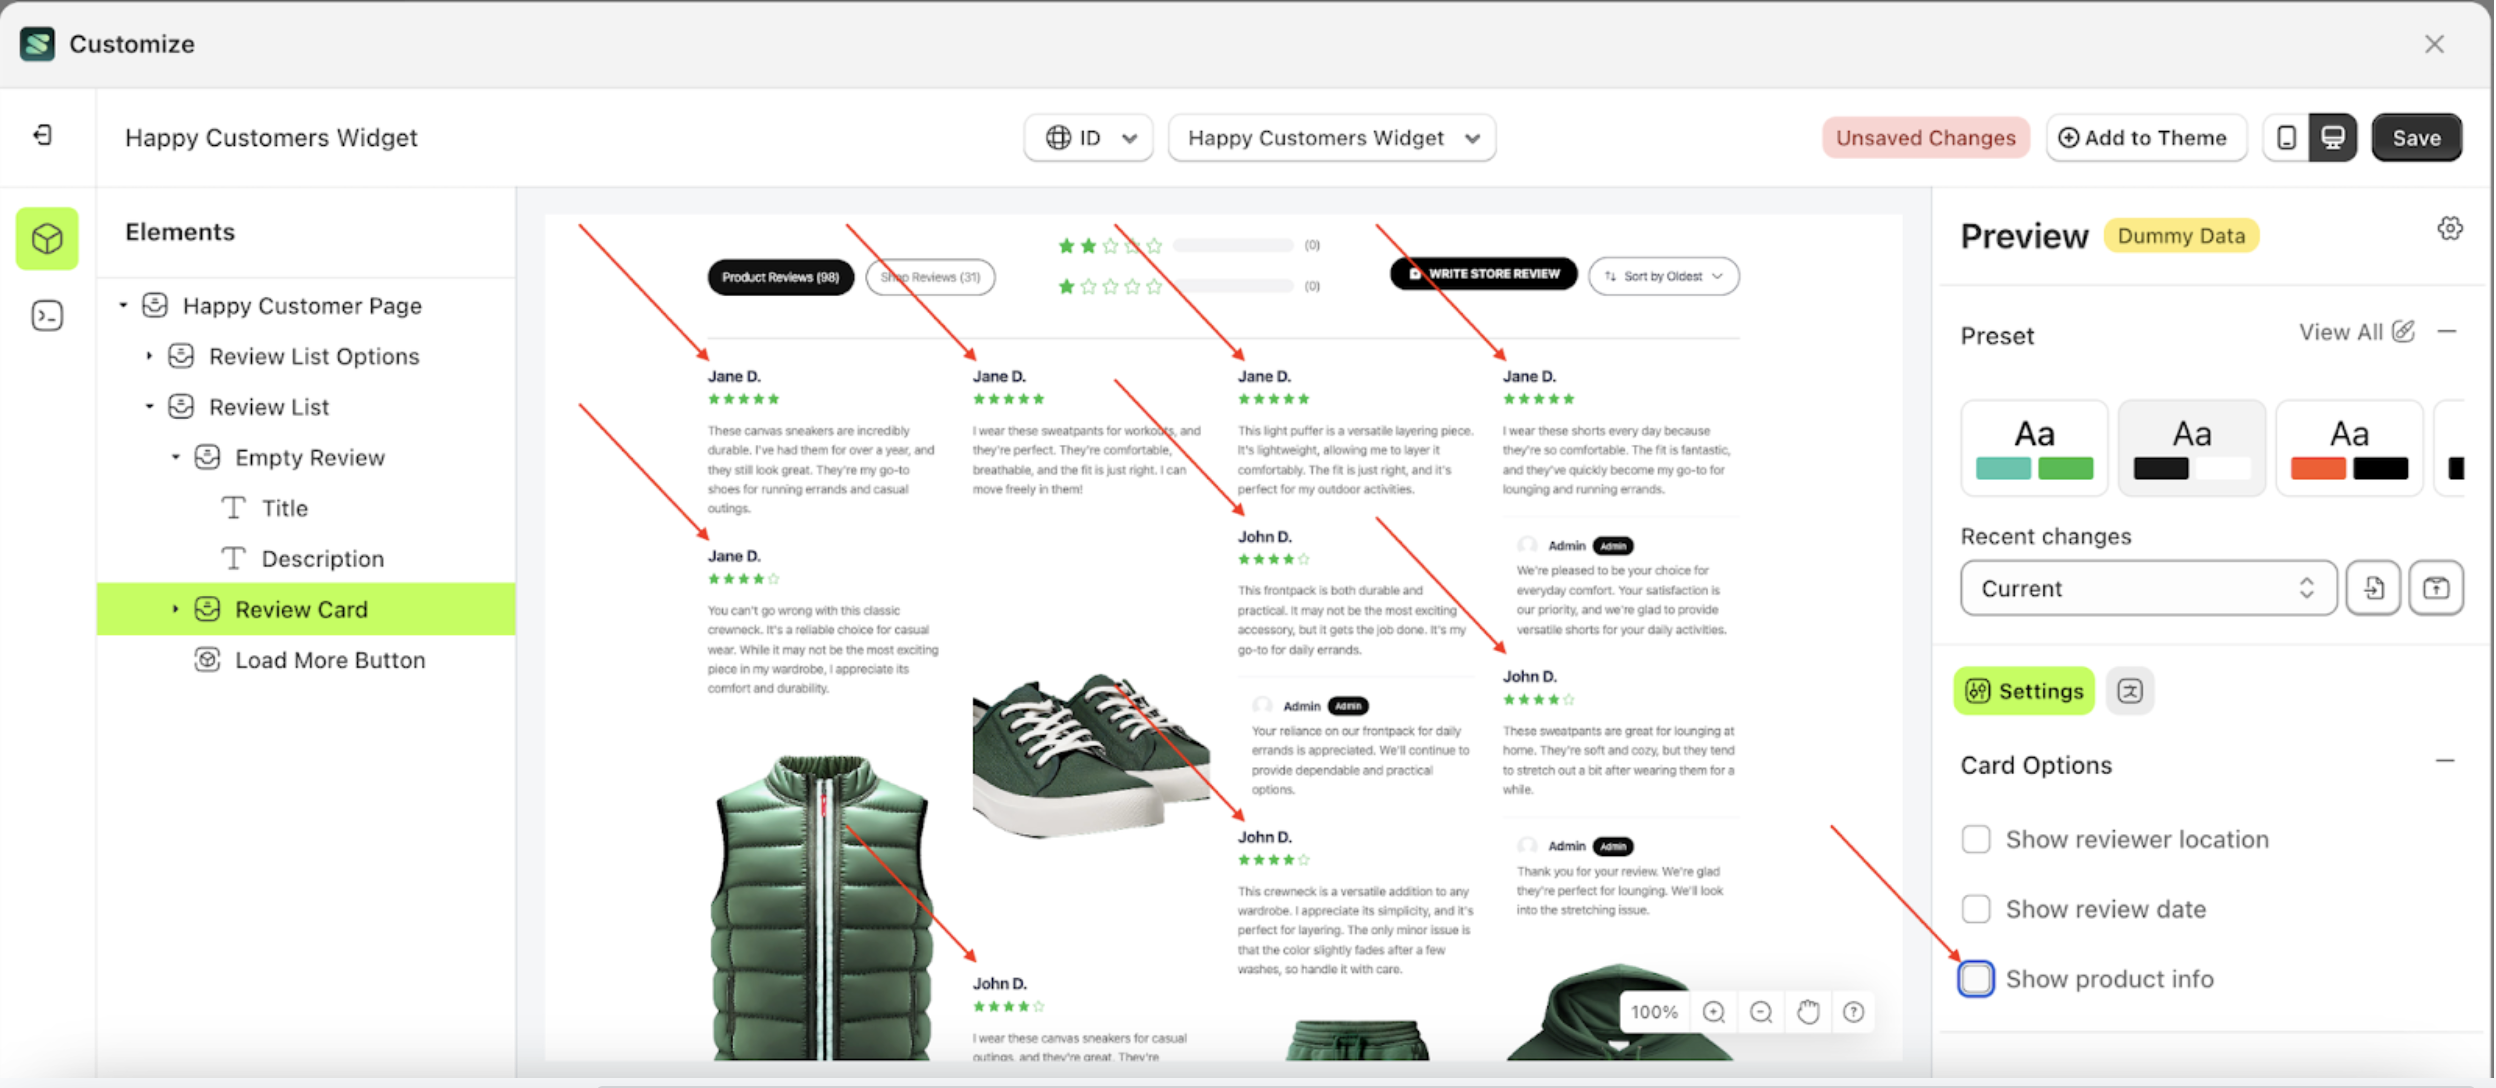Viewport: 2496px width, 1088px height.
Task: Click Add to Theme
Action: [2145, 137]
